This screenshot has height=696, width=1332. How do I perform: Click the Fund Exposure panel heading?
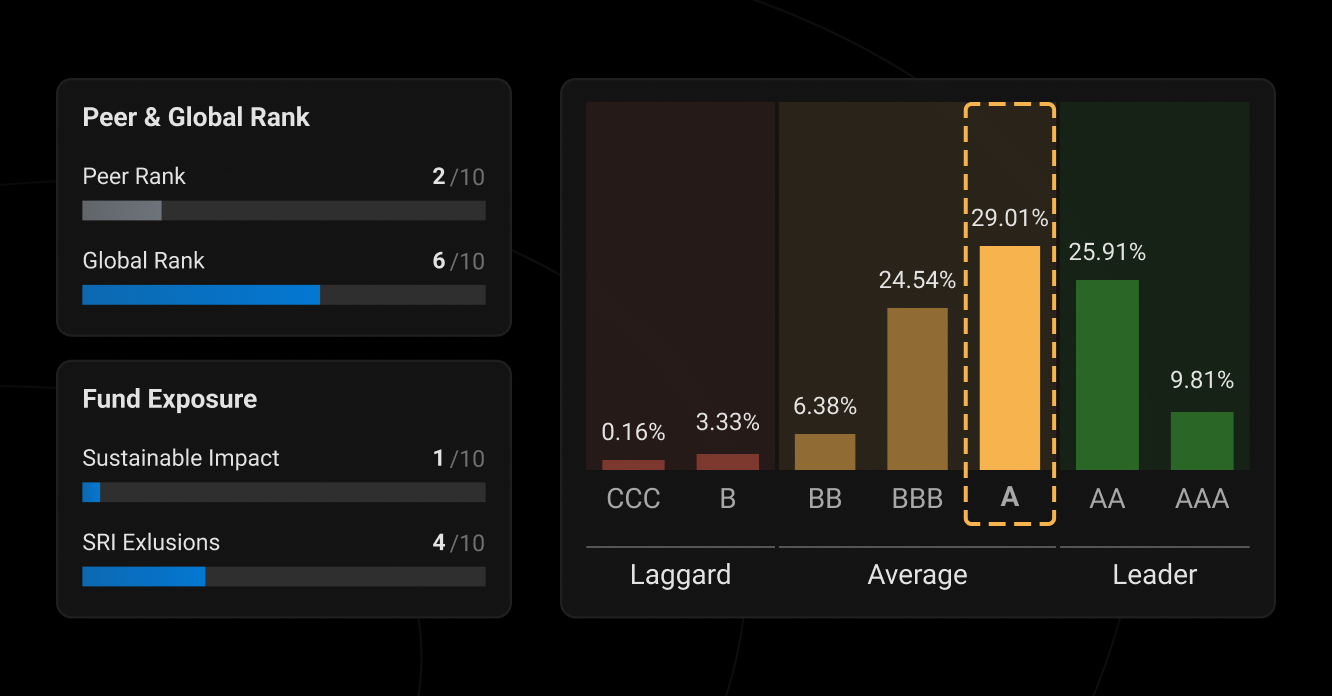[x=169, y=399]
